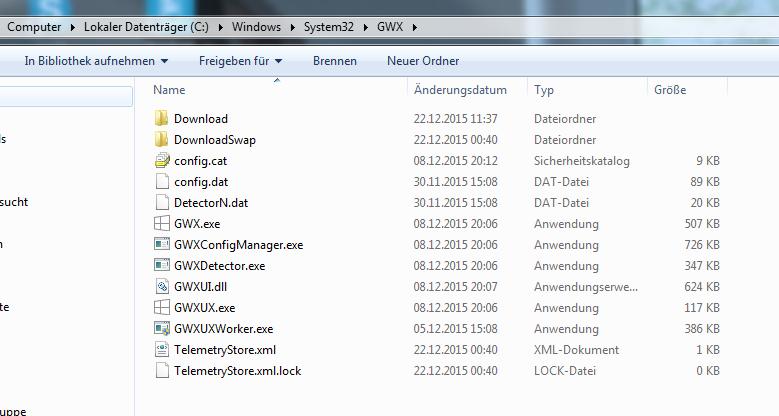Select the GWX.exe file name
The height and width of the screenshot is (416, 779).
pos(197,223)
